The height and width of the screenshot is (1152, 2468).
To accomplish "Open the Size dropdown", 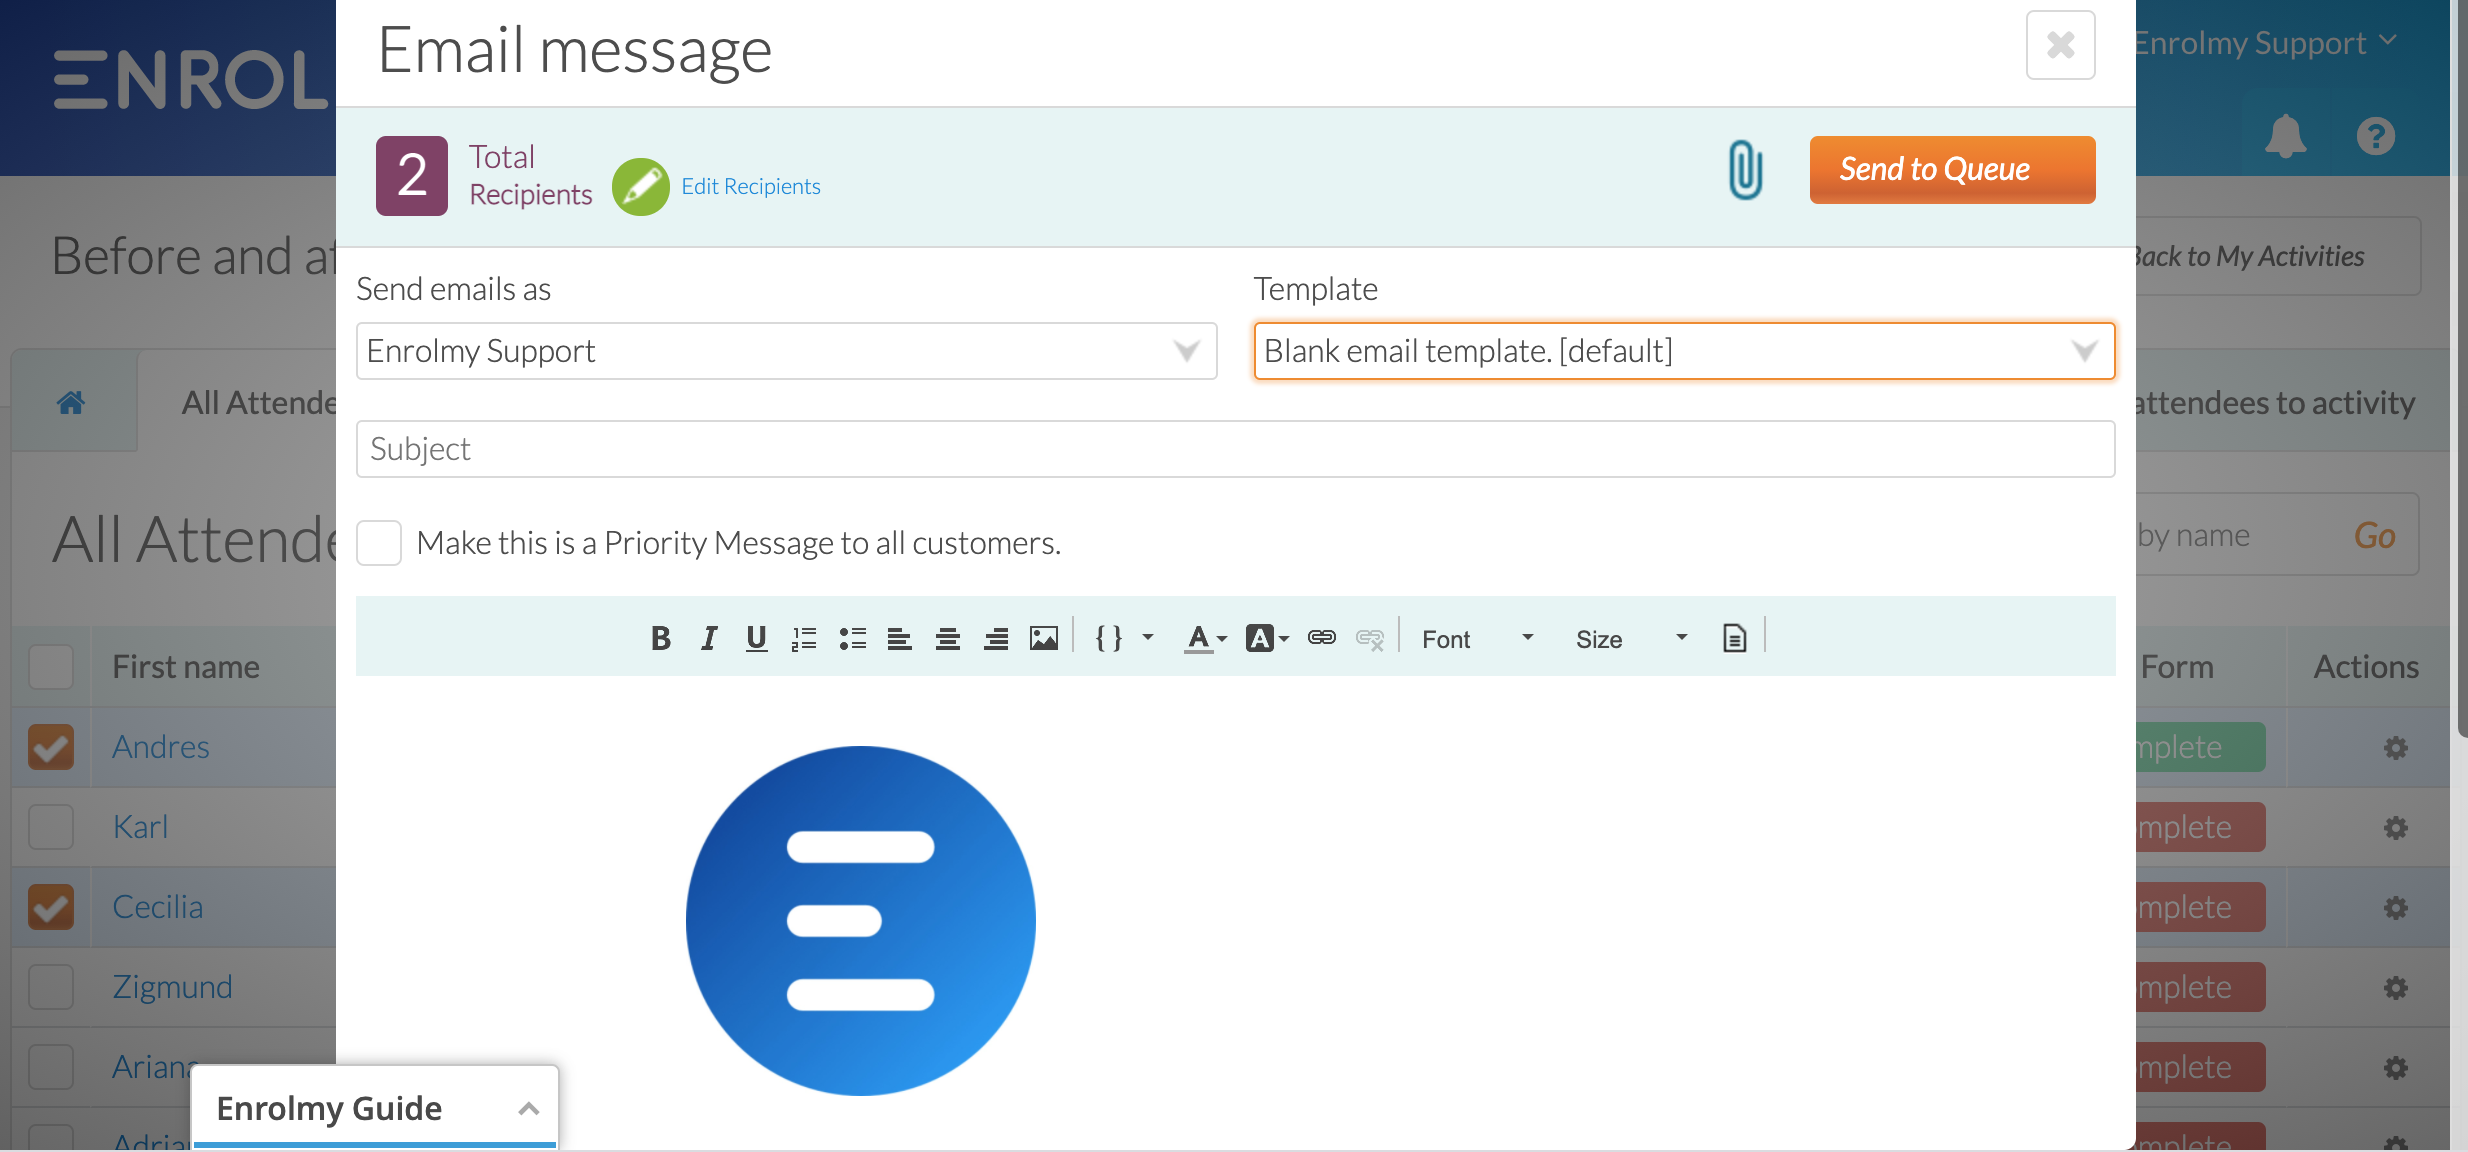I will coord(1631,639).
